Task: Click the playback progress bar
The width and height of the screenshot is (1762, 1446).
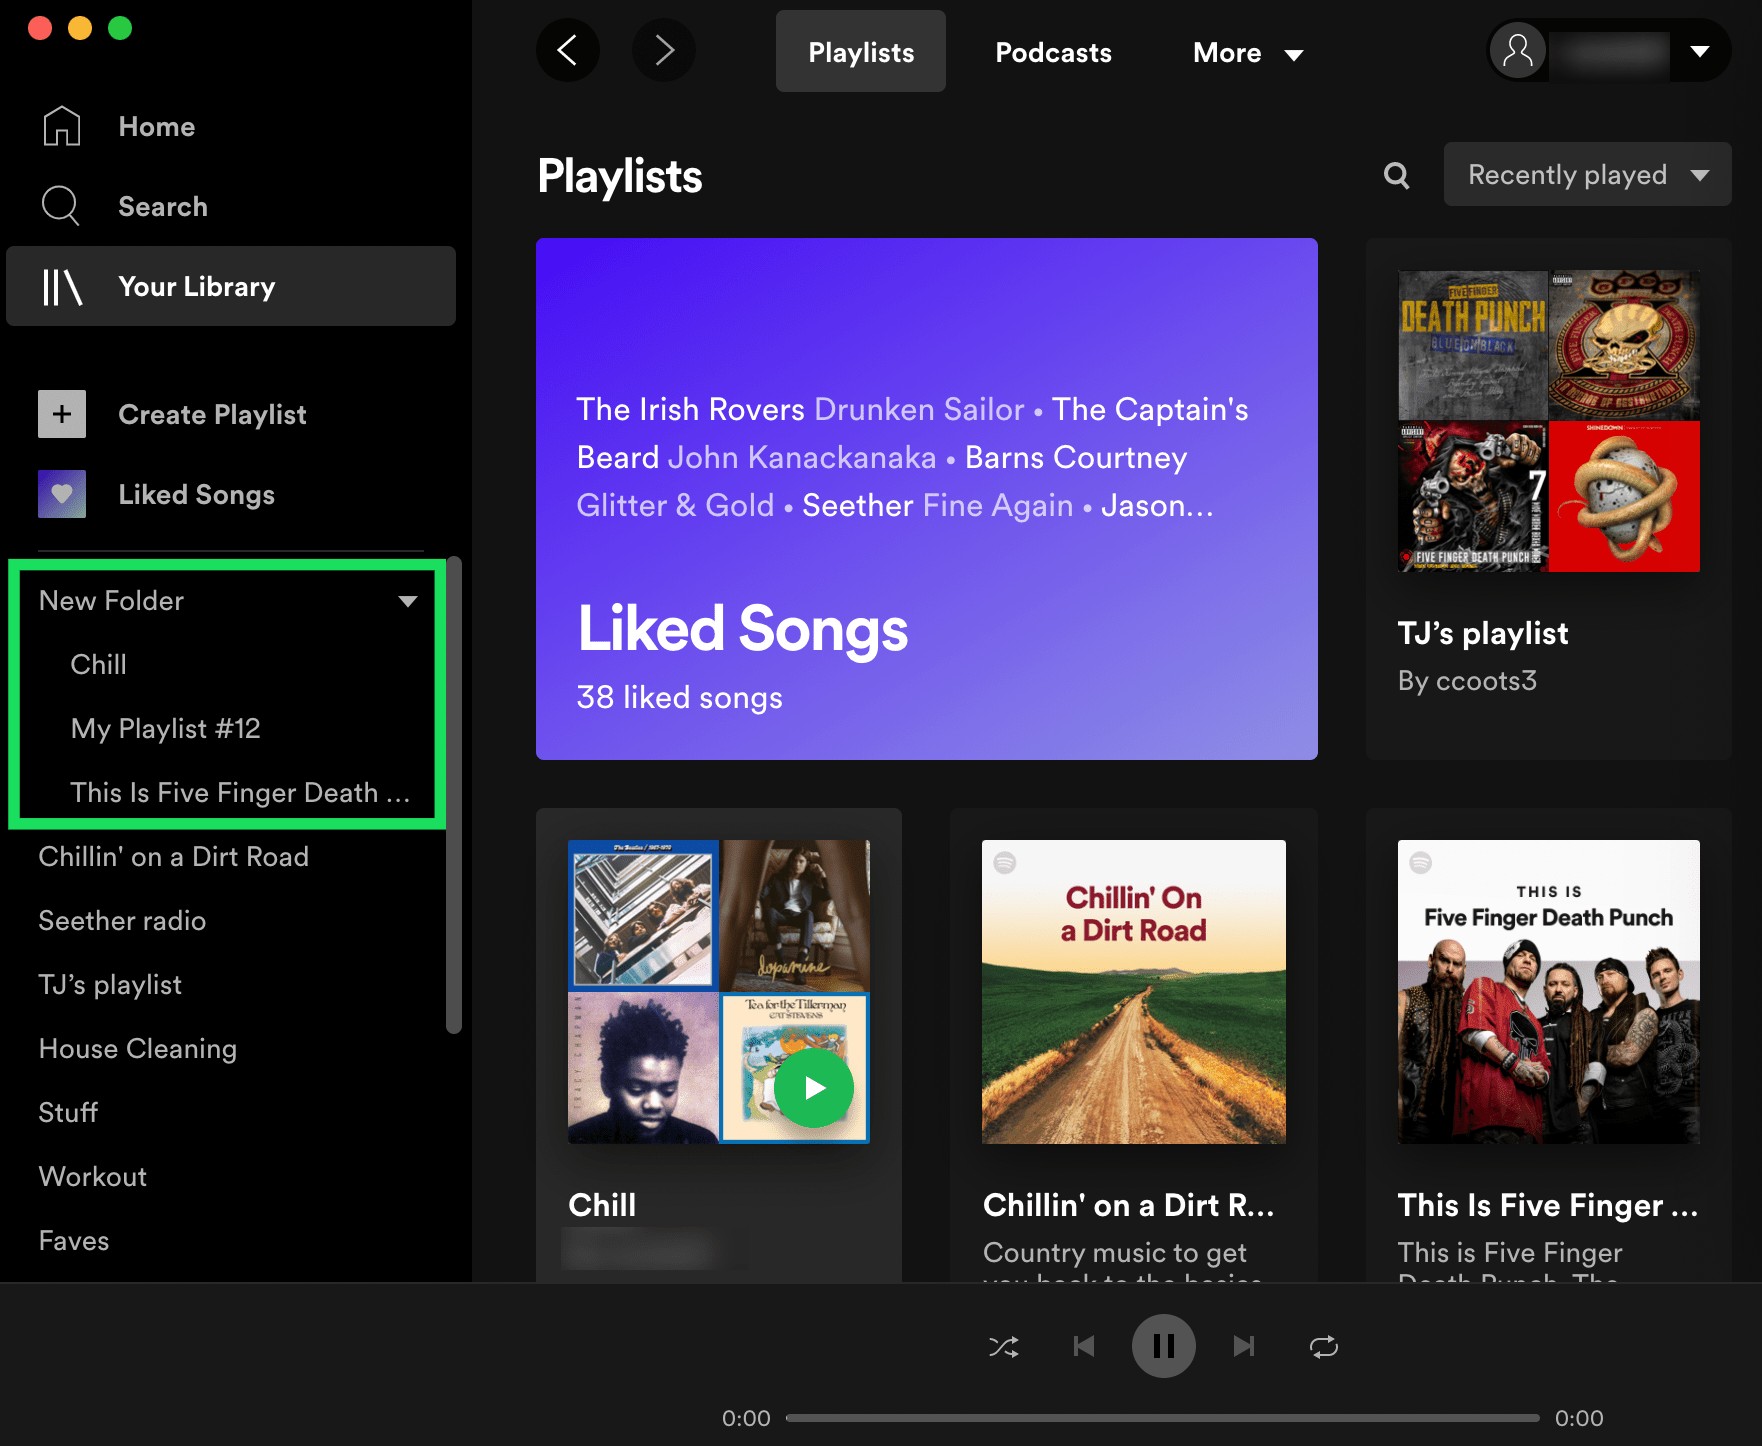Action: click(1162, 1418)
